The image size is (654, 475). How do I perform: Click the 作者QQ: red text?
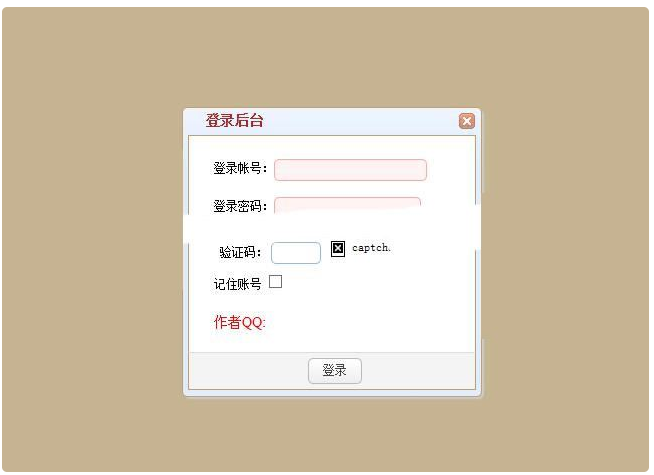pos(239,322)
